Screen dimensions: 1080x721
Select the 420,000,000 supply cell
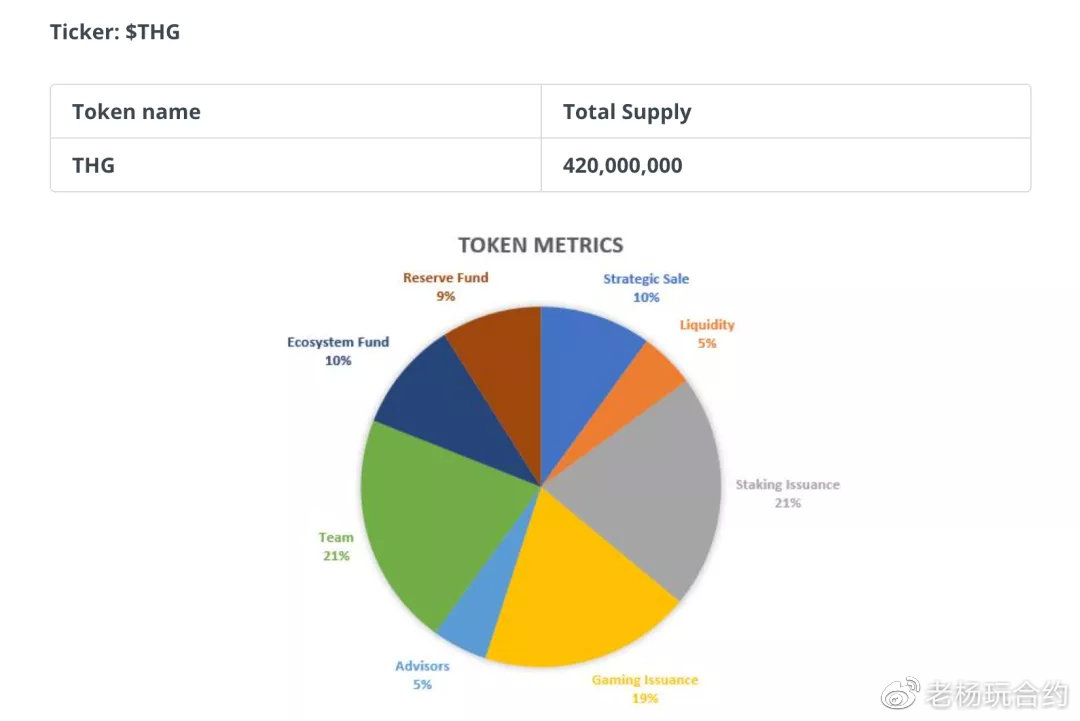point(786,165)
